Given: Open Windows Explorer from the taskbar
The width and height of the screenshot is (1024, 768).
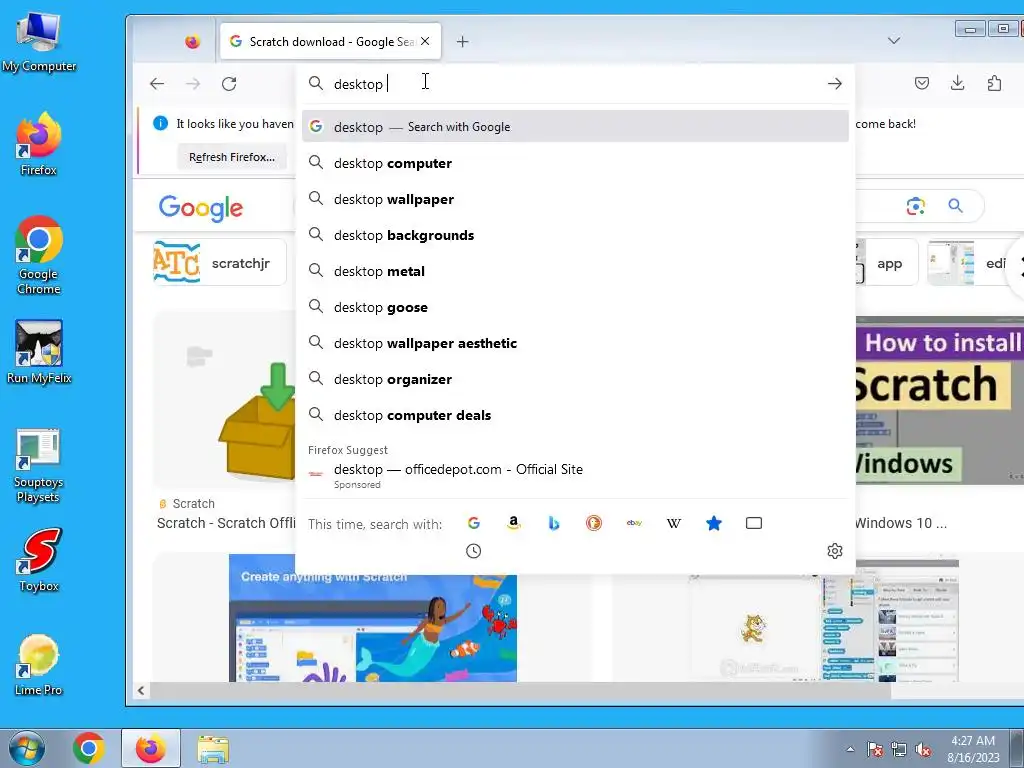Looking at the screenshot, I should (213, 749).
